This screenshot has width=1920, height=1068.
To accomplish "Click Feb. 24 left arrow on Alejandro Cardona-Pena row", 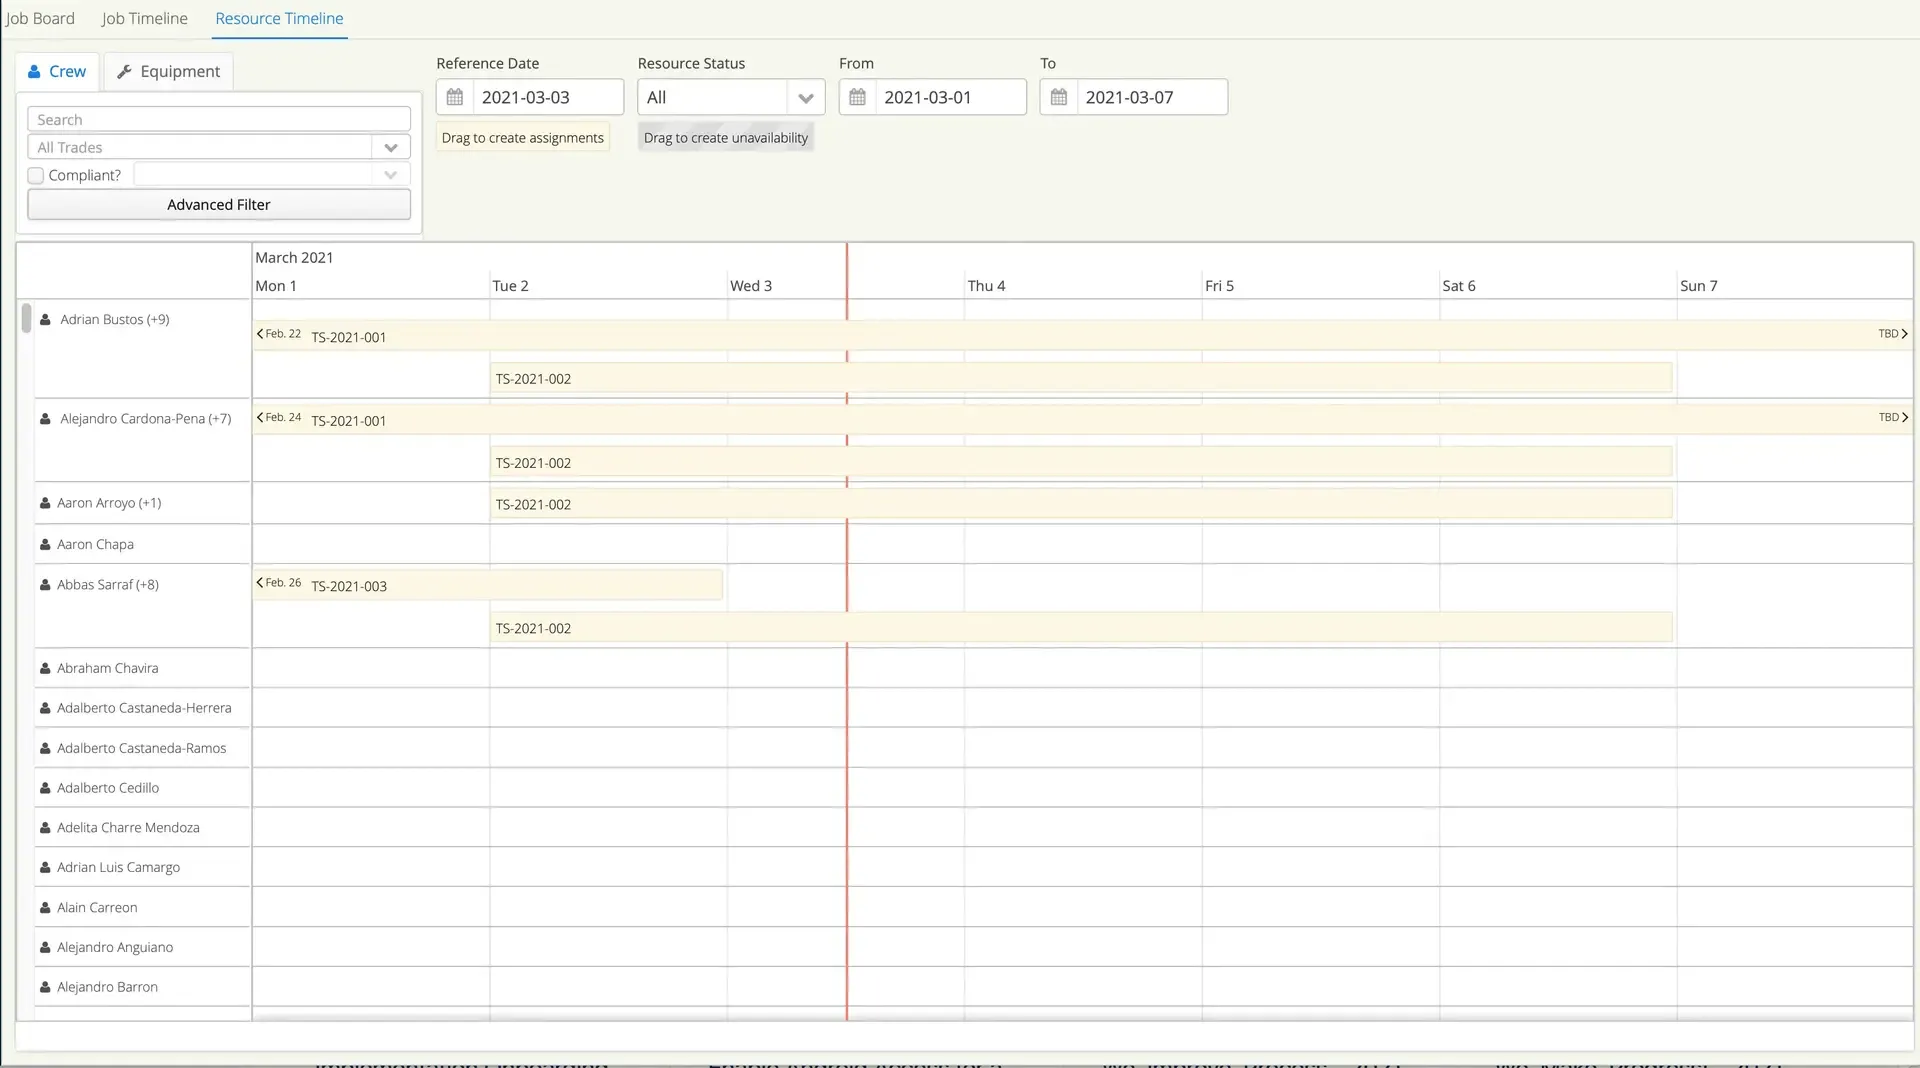I will point(260,417).
